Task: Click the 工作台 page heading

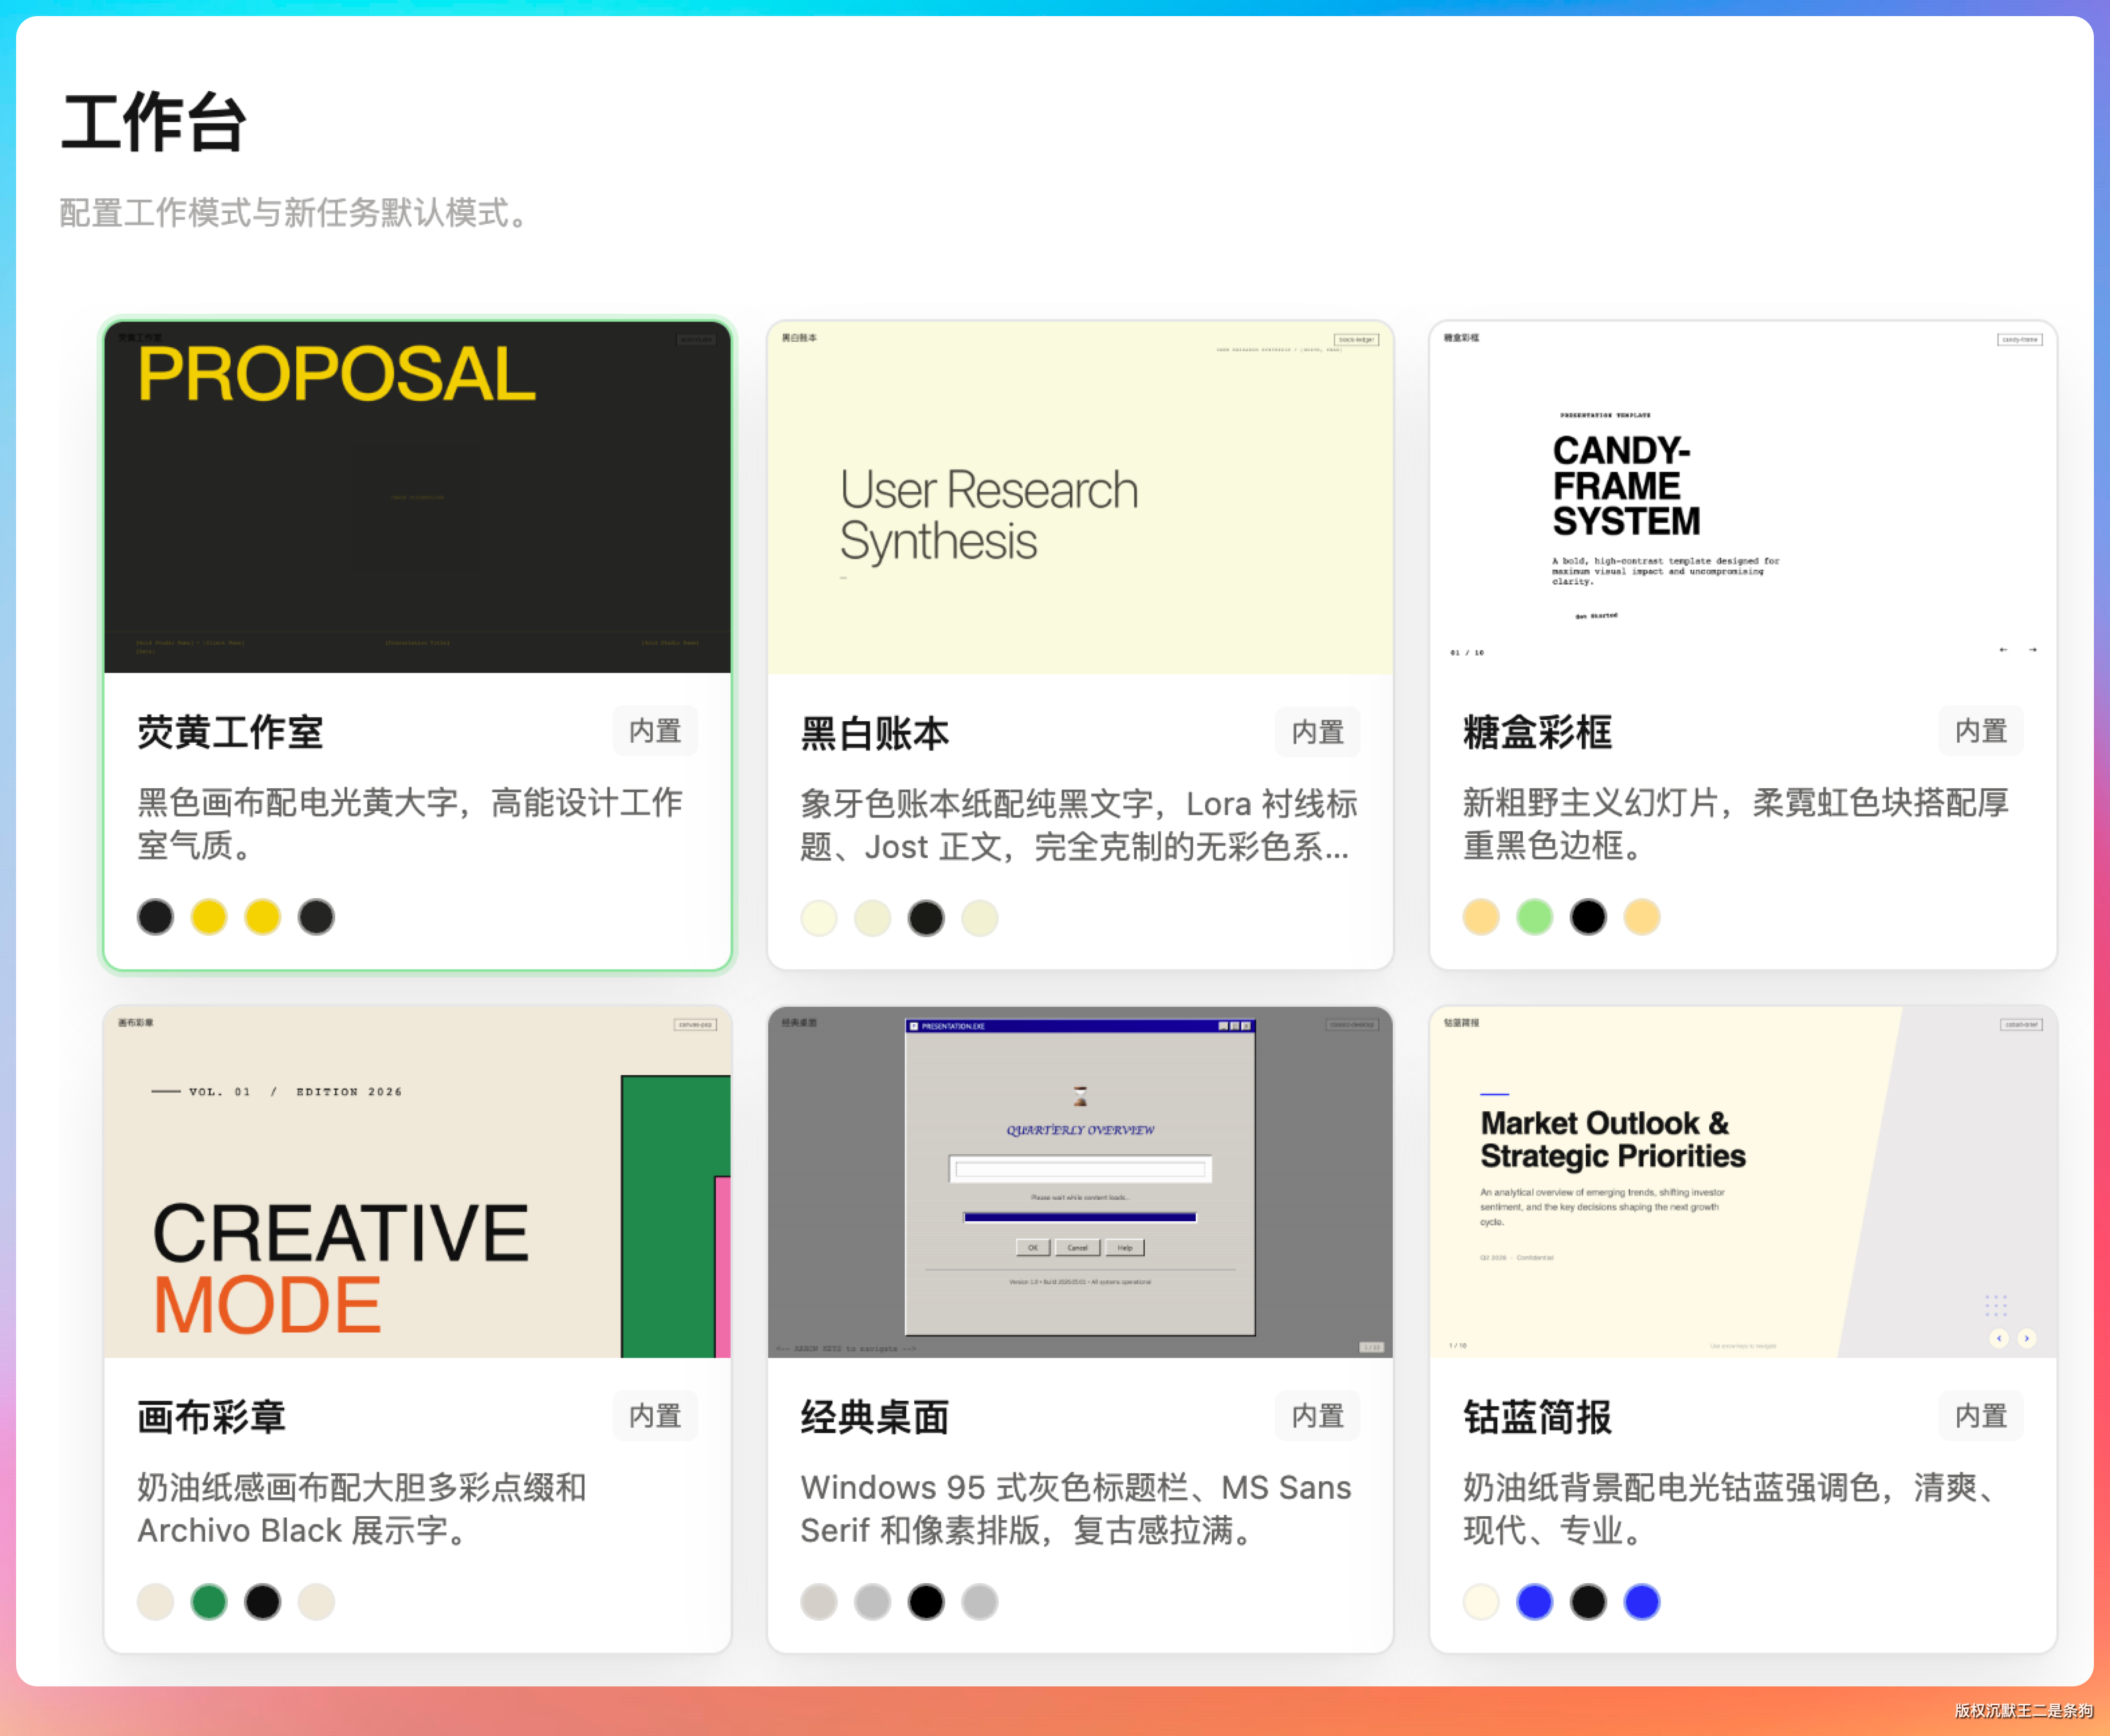Action: pyautogui.click(x=153, y=123)
